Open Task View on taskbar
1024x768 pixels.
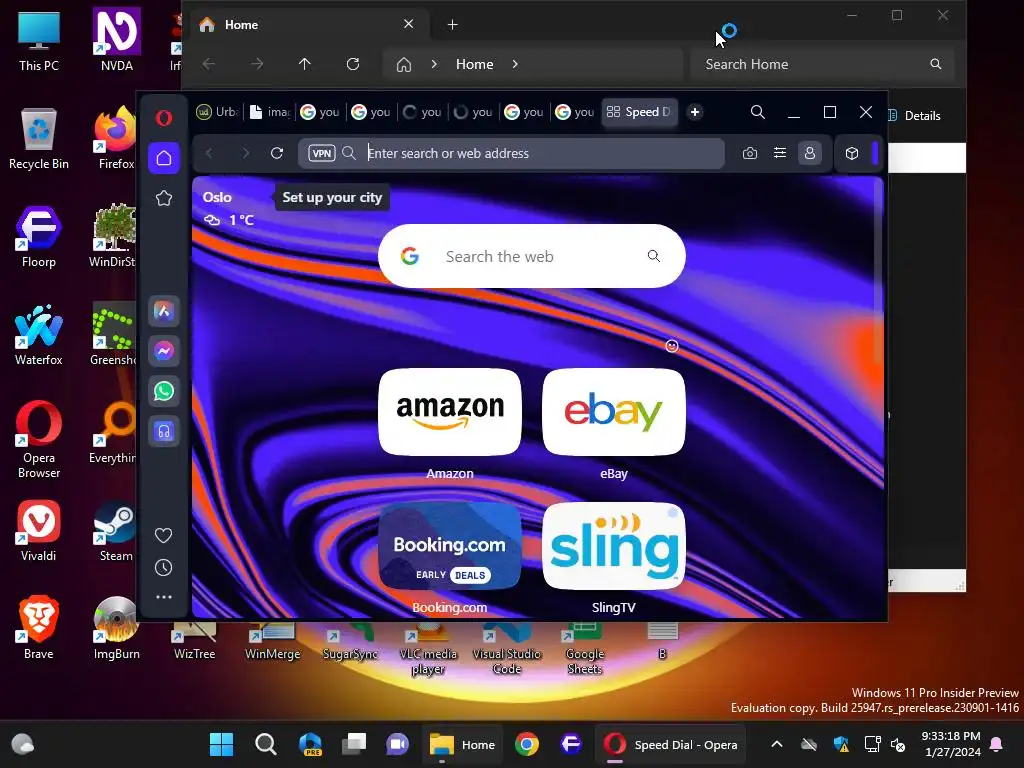[x=355, y=744]
